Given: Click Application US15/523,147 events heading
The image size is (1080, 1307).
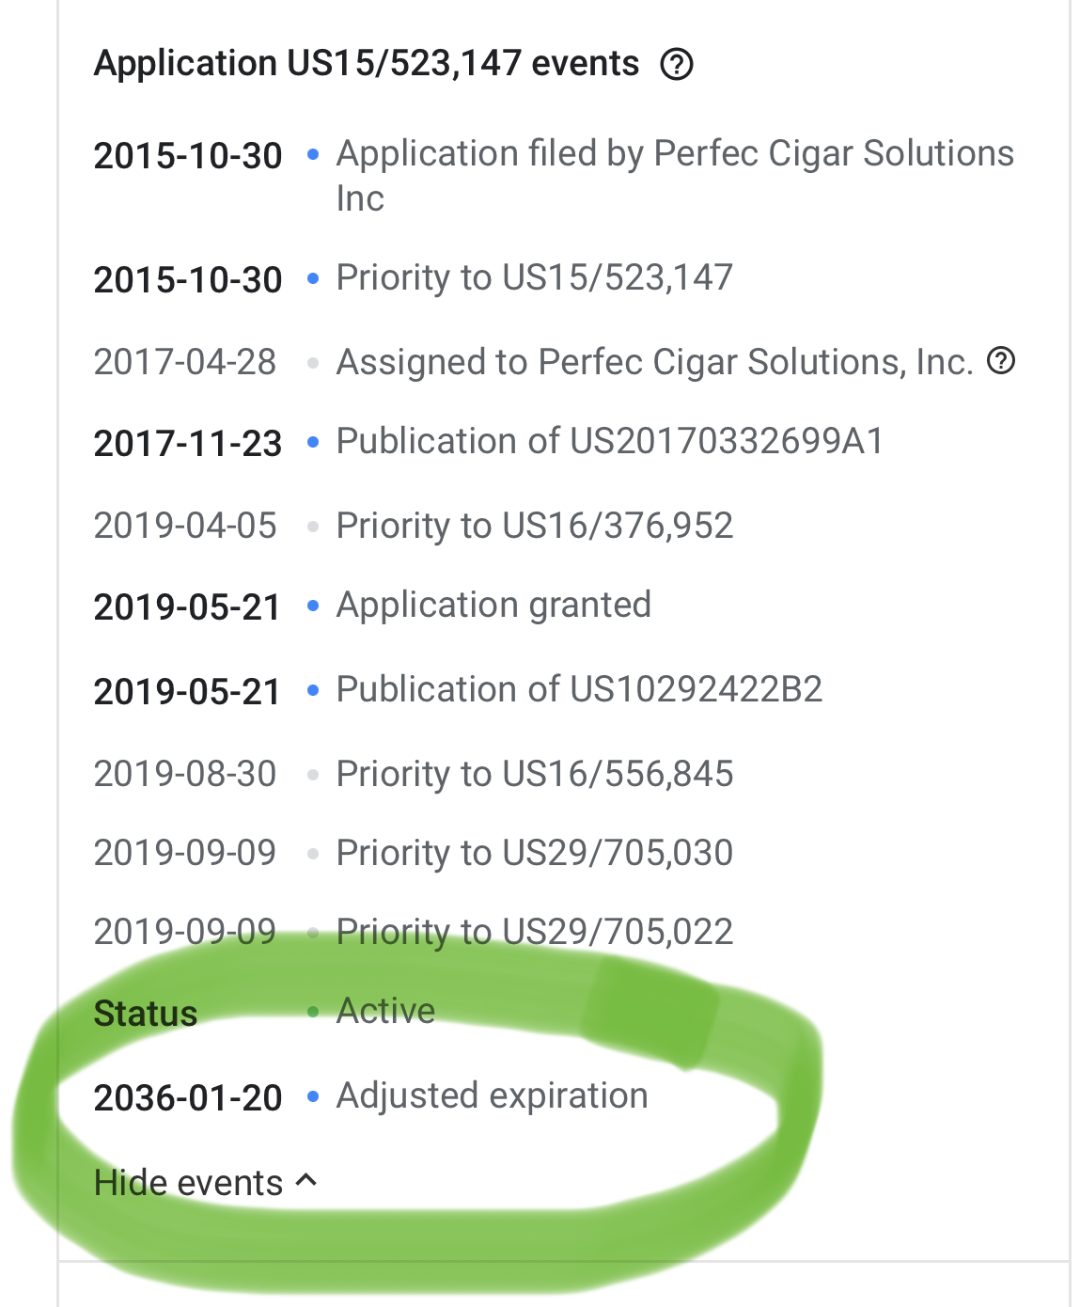Looking at the screenshot, I should (366, 64).
